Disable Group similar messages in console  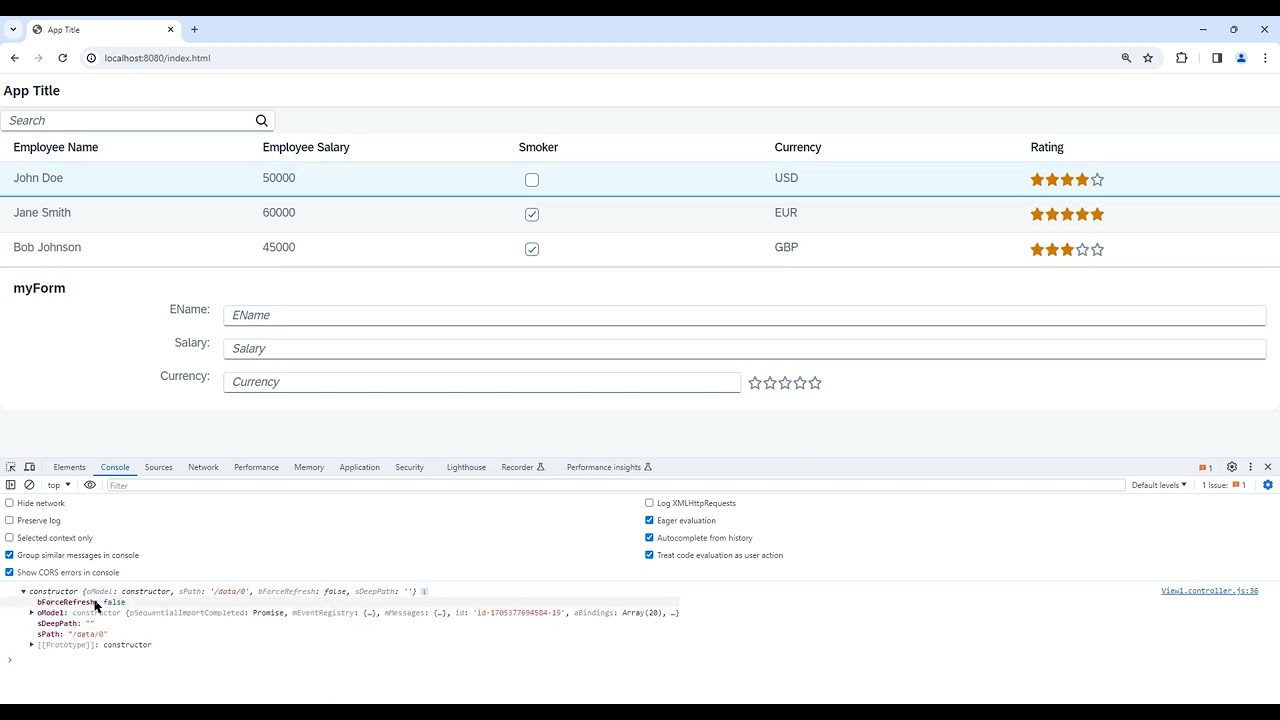click(9, 555)
